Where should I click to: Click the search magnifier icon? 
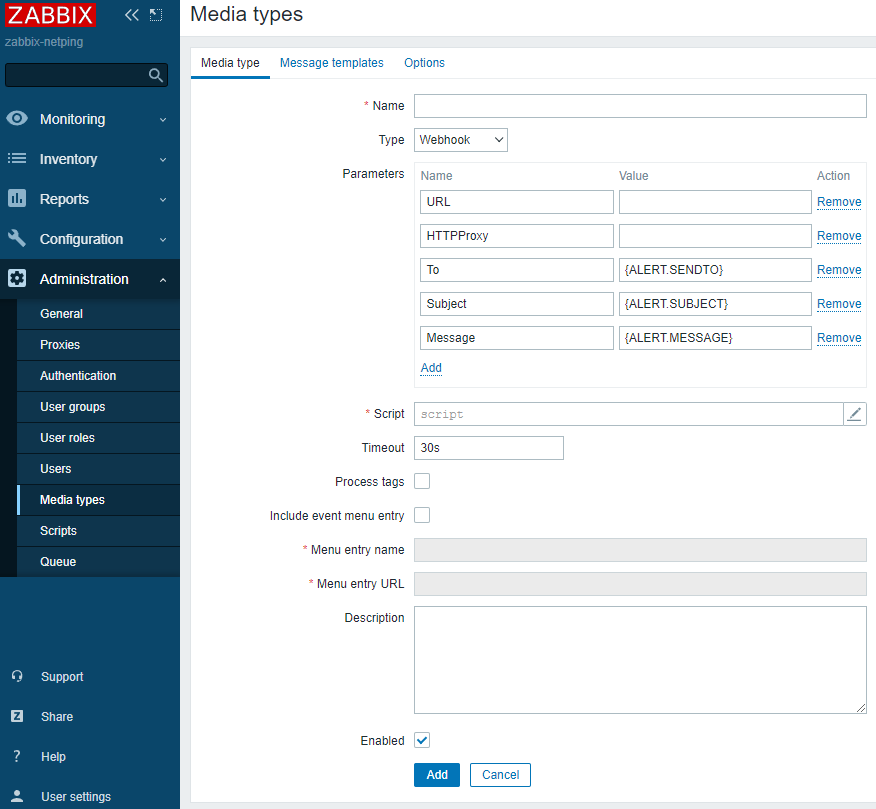155,75
